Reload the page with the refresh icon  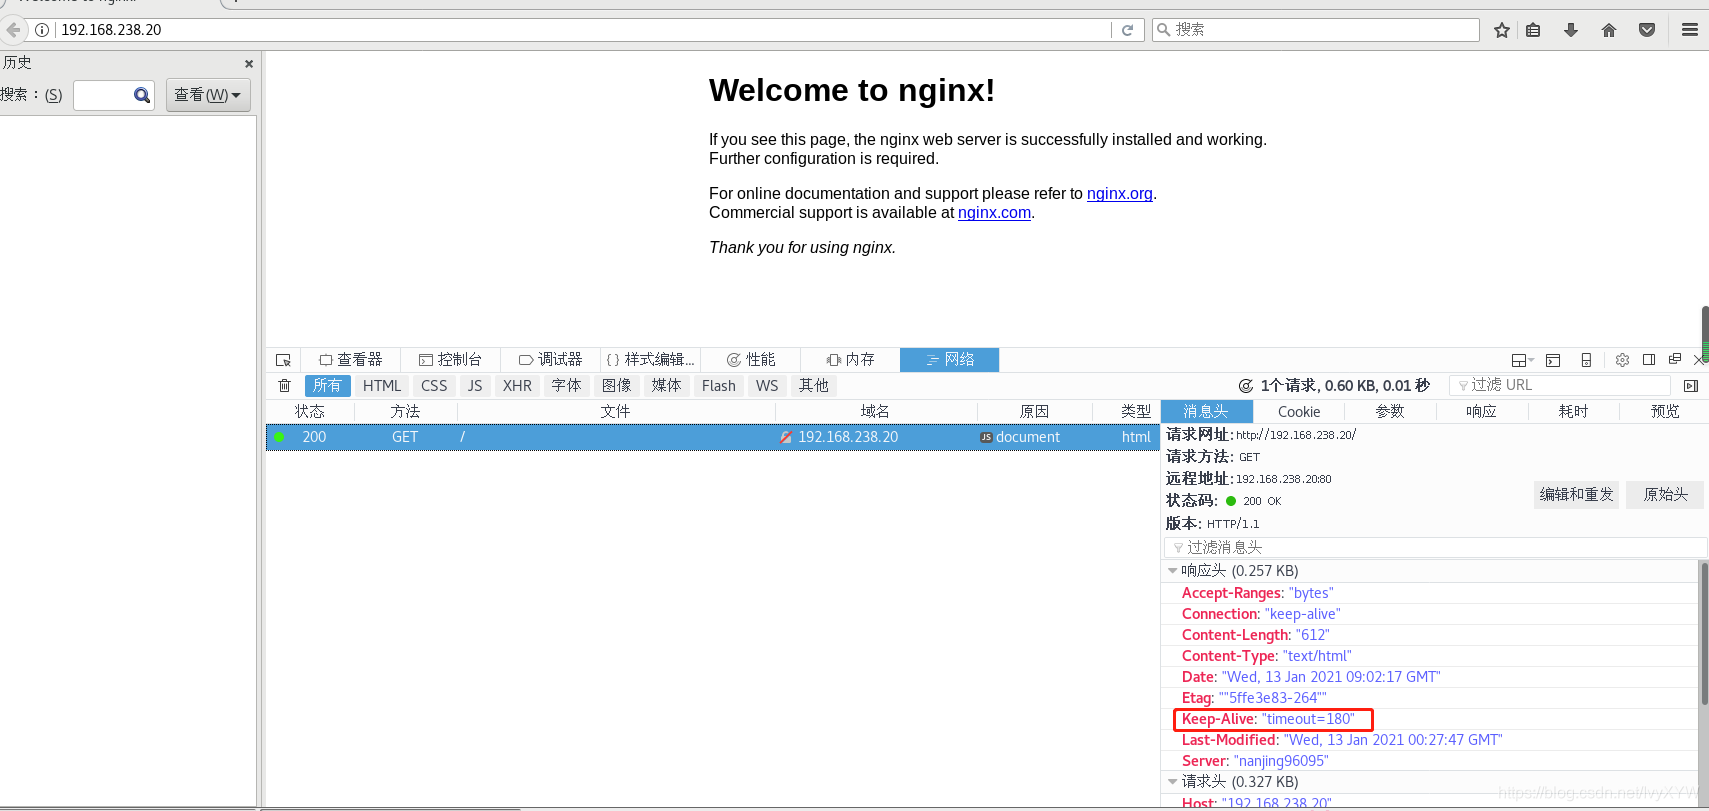click(1127, 30)
